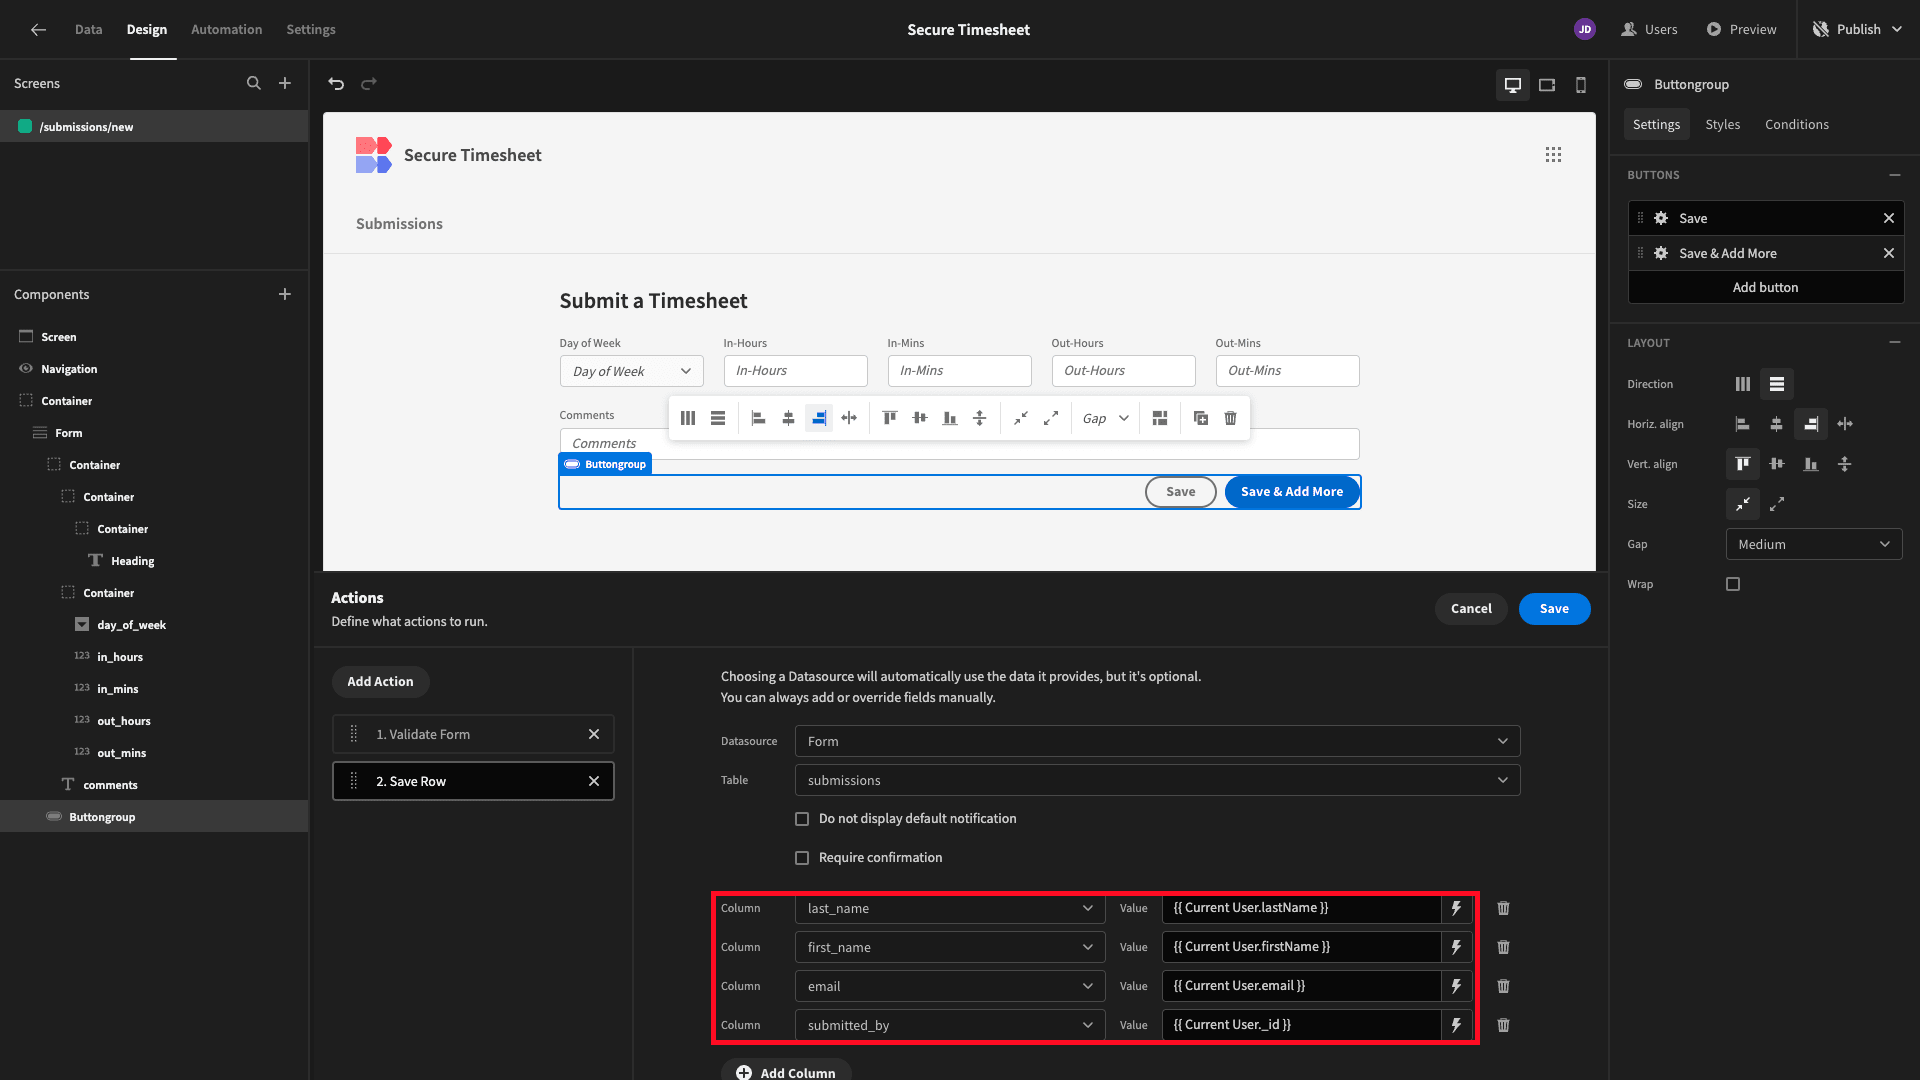Open the submitted_by column dropdown
Screen dimensions: 1920x1080
point(950,1025)
